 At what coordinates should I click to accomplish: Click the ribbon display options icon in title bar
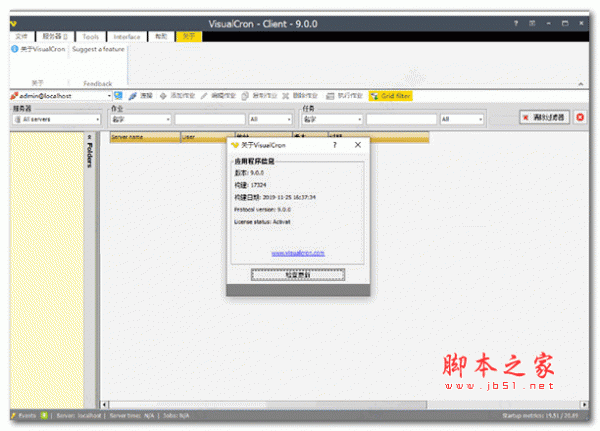tap(532, 23)
